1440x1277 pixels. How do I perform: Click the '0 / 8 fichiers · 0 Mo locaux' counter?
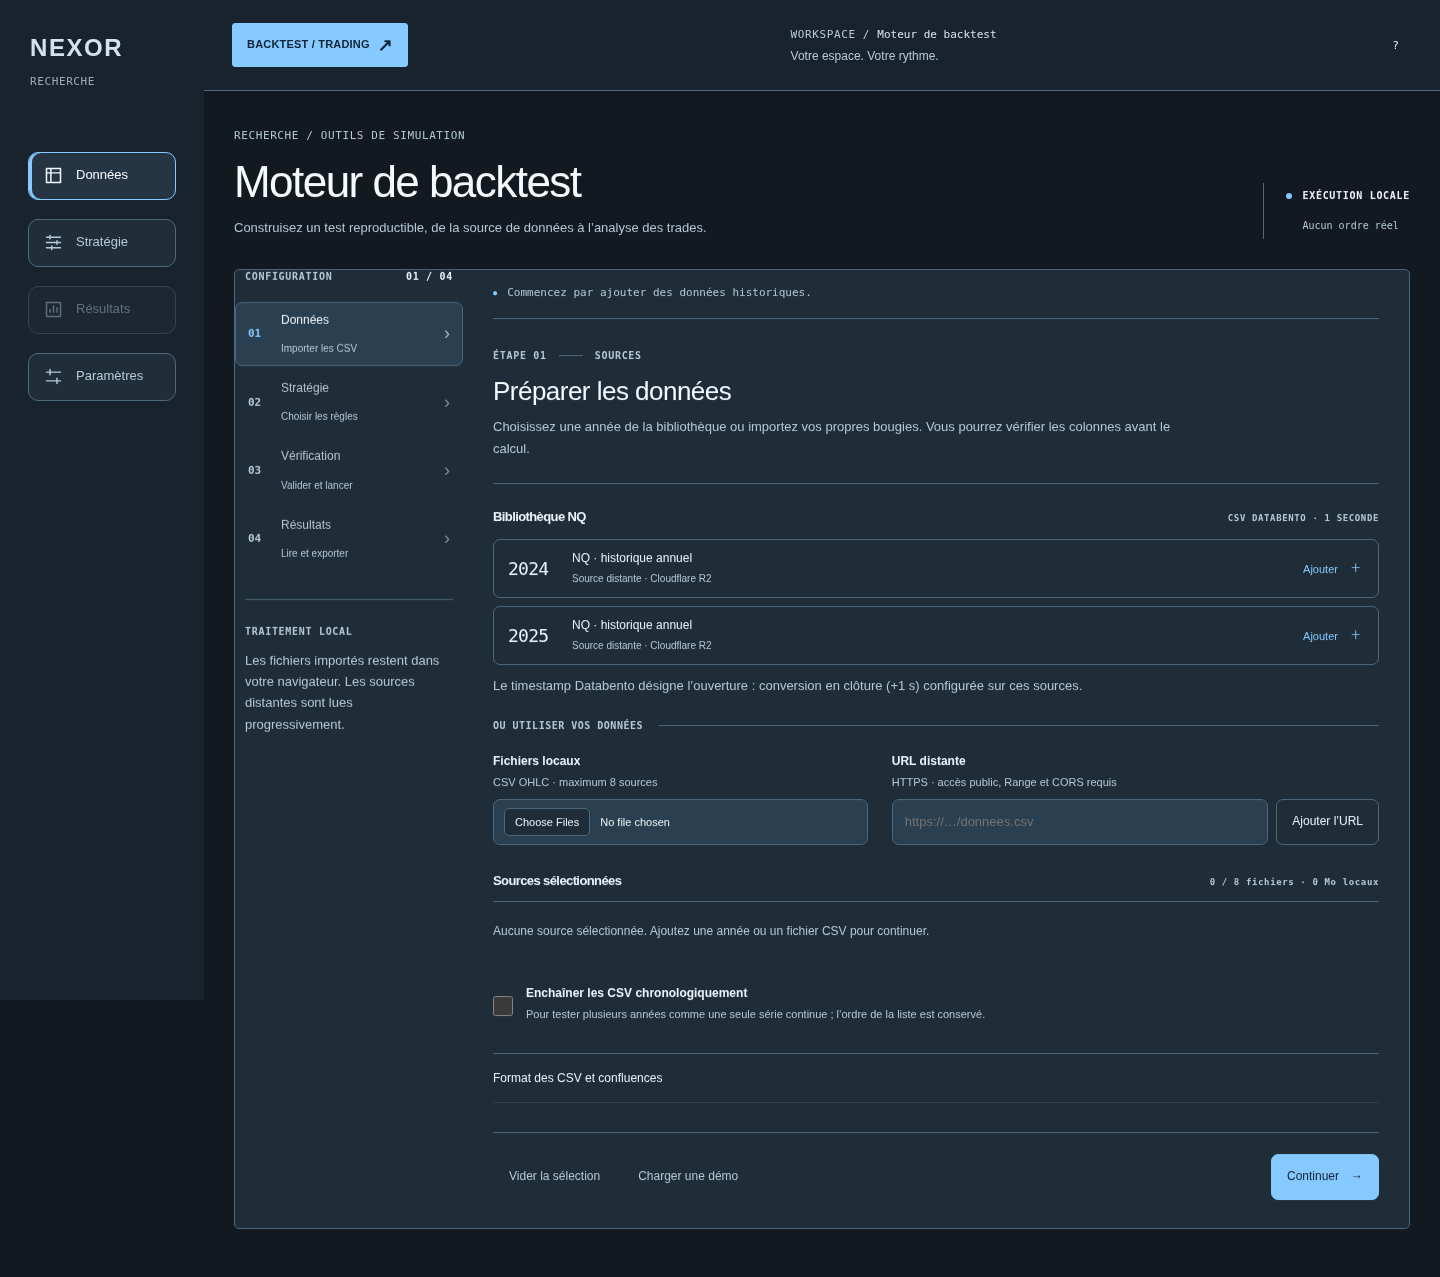tap(1294, 882)
